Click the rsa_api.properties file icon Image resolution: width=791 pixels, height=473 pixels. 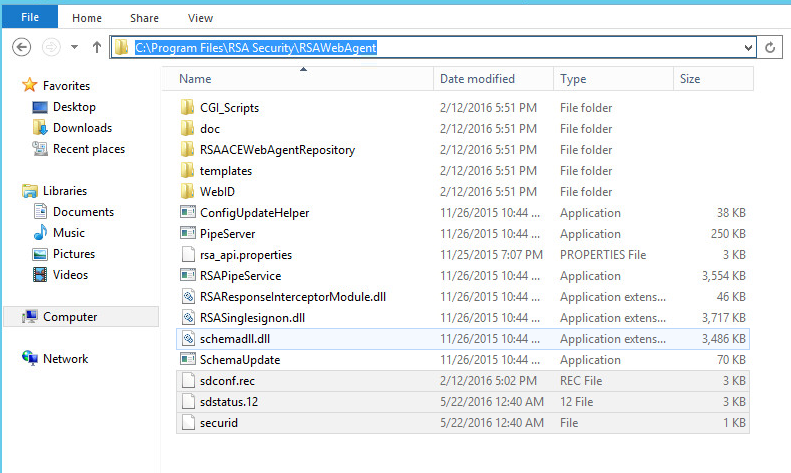coord(188,254)
